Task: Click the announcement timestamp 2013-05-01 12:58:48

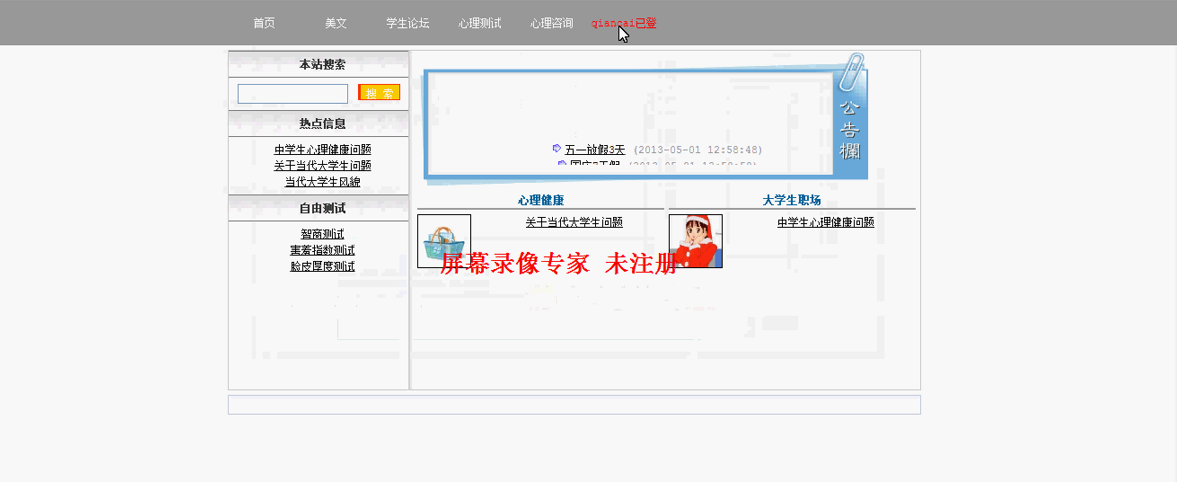Action: 698,150
